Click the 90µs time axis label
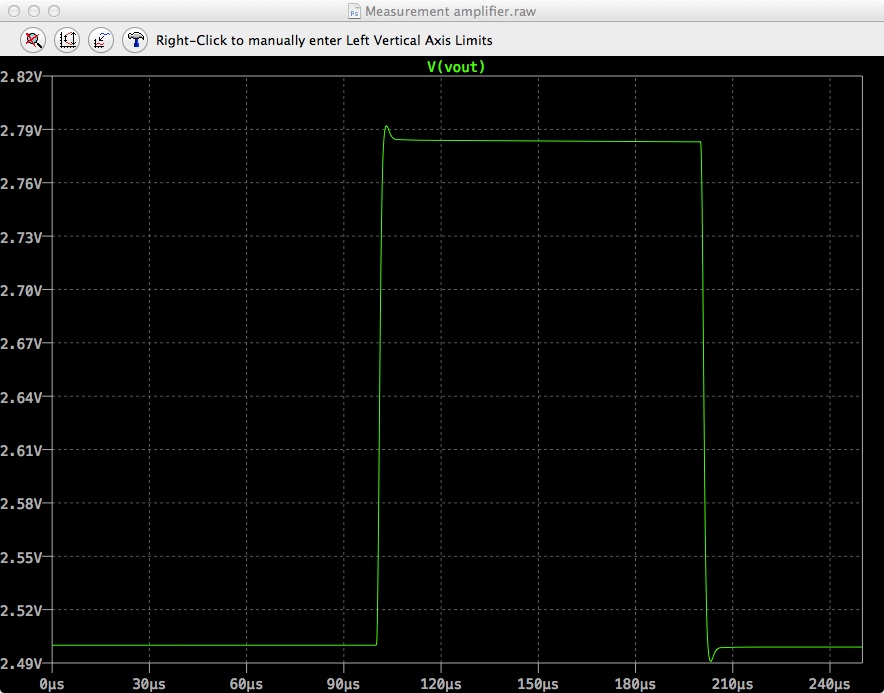884x693 pixels. pyautogui.click(x=343, y=684)
